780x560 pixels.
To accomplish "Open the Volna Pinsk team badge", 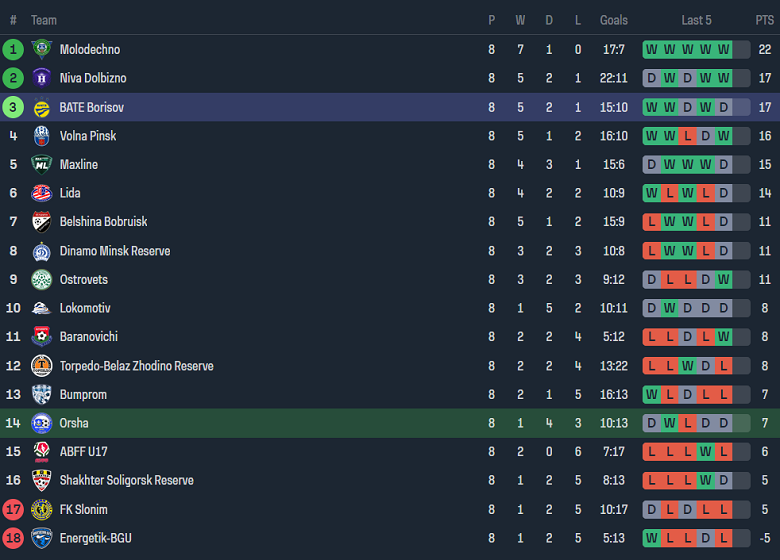I will point(41,136).
